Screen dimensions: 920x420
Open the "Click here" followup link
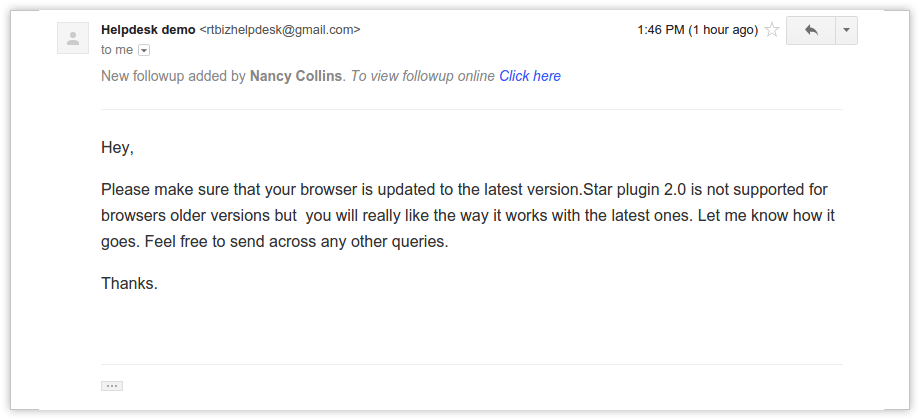tap(530, 76)
